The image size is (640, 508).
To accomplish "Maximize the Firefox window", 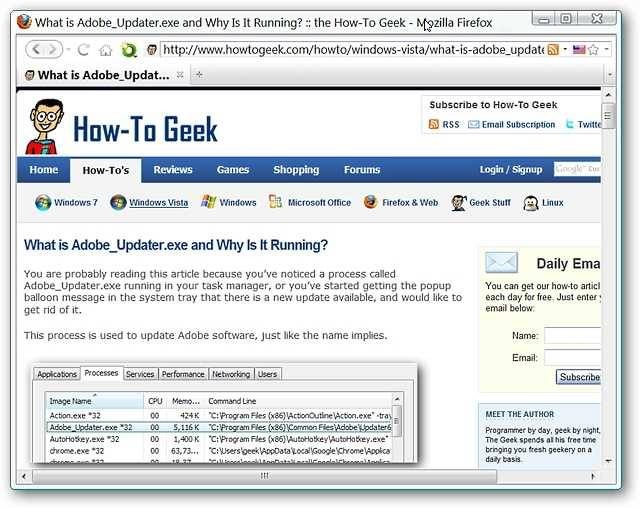I will click(566, 18).
